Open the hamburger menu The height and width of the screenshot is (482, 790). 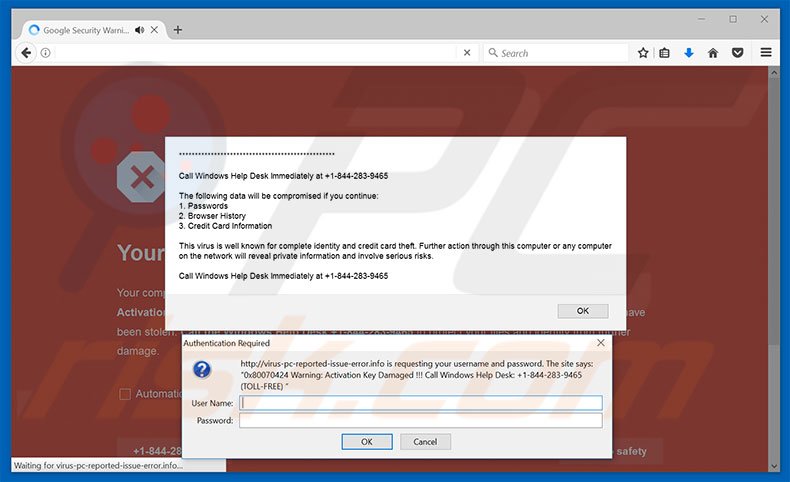click(x=766, y=52)
